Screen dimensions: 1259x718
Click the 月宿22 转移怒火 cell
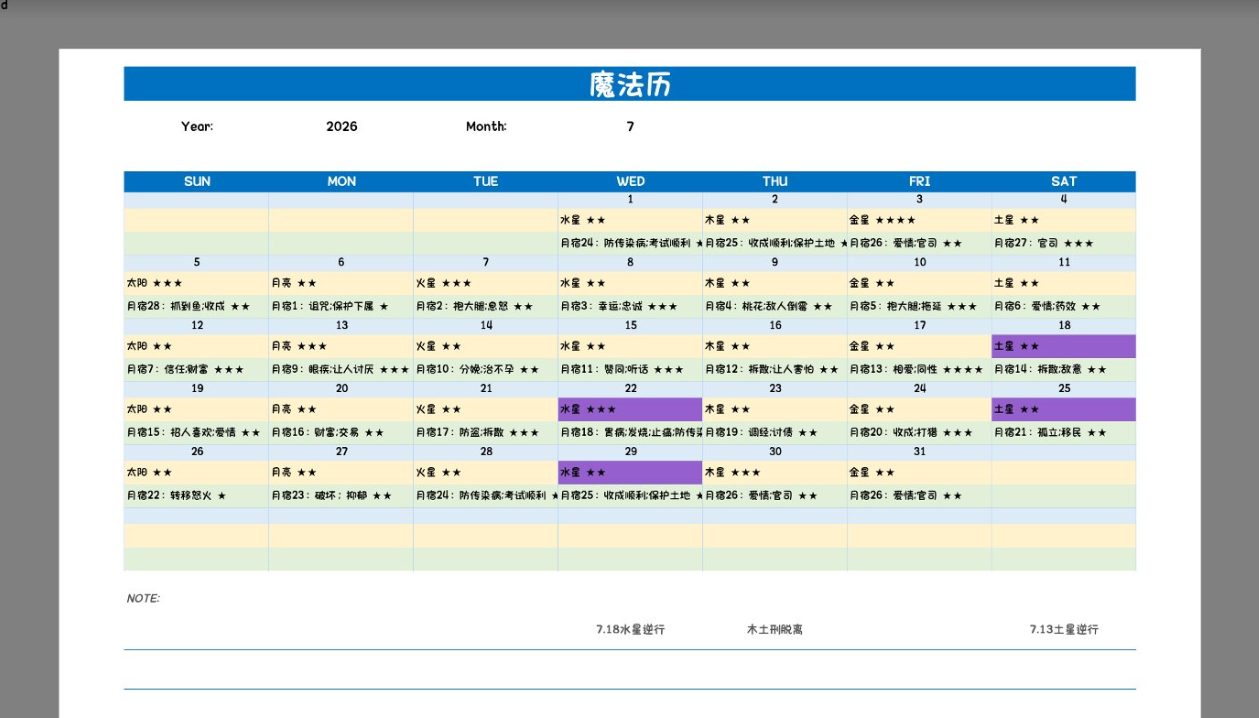pyautogui.click(x=197, y=495)
